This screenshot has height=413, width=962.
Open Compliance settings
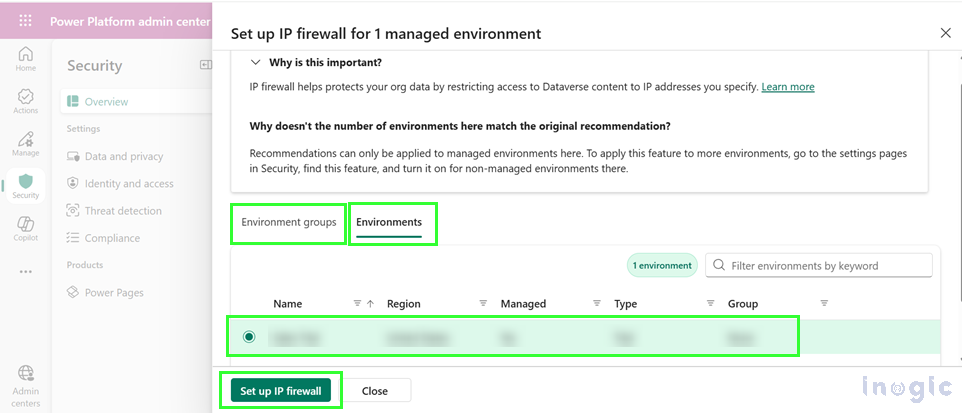pos(103,238)
